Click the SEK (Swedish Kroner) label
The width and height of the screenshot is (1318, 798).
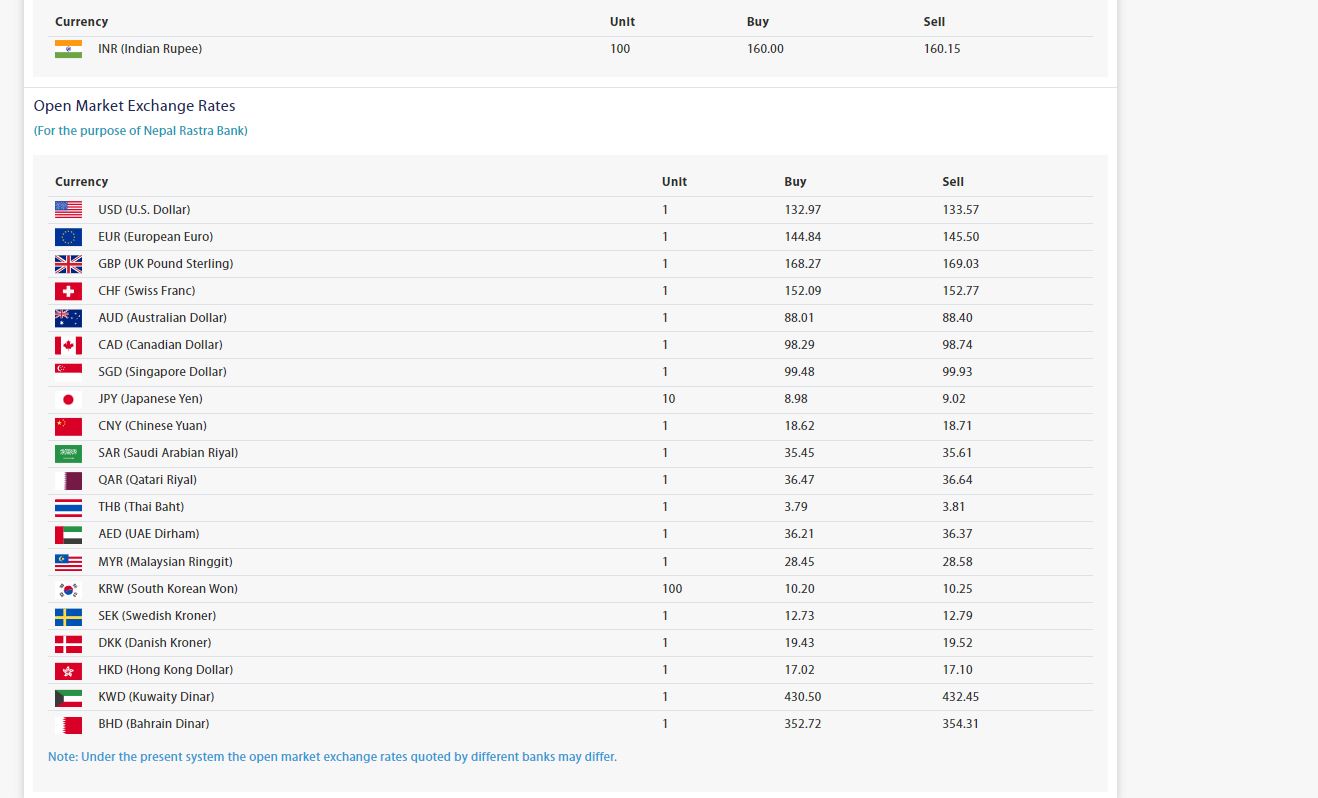(157, 616)
